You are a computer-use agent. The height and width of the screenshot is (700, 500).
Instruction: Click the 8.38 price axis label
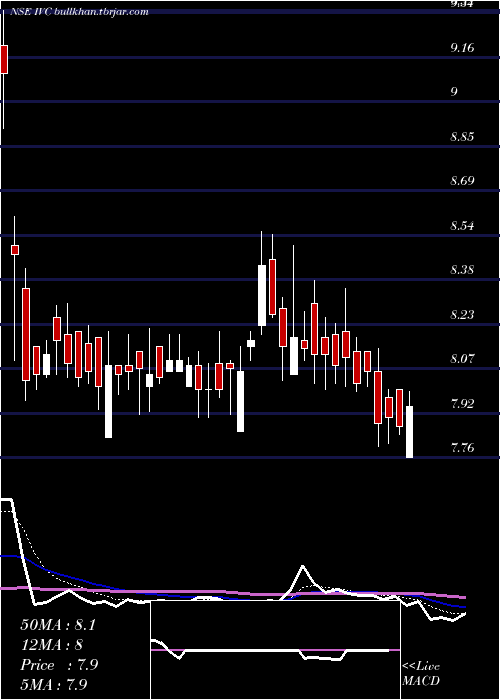[462, 270]
